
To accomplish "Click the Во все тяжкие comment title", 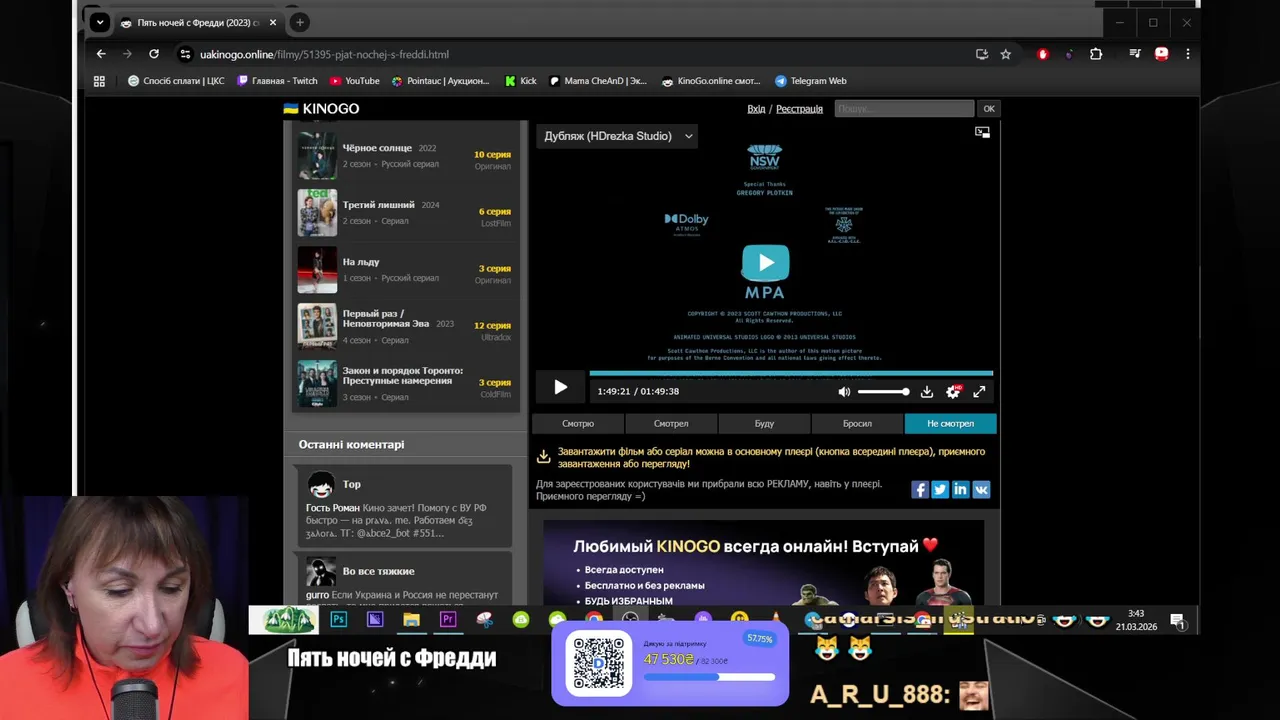I will [378, 571].
